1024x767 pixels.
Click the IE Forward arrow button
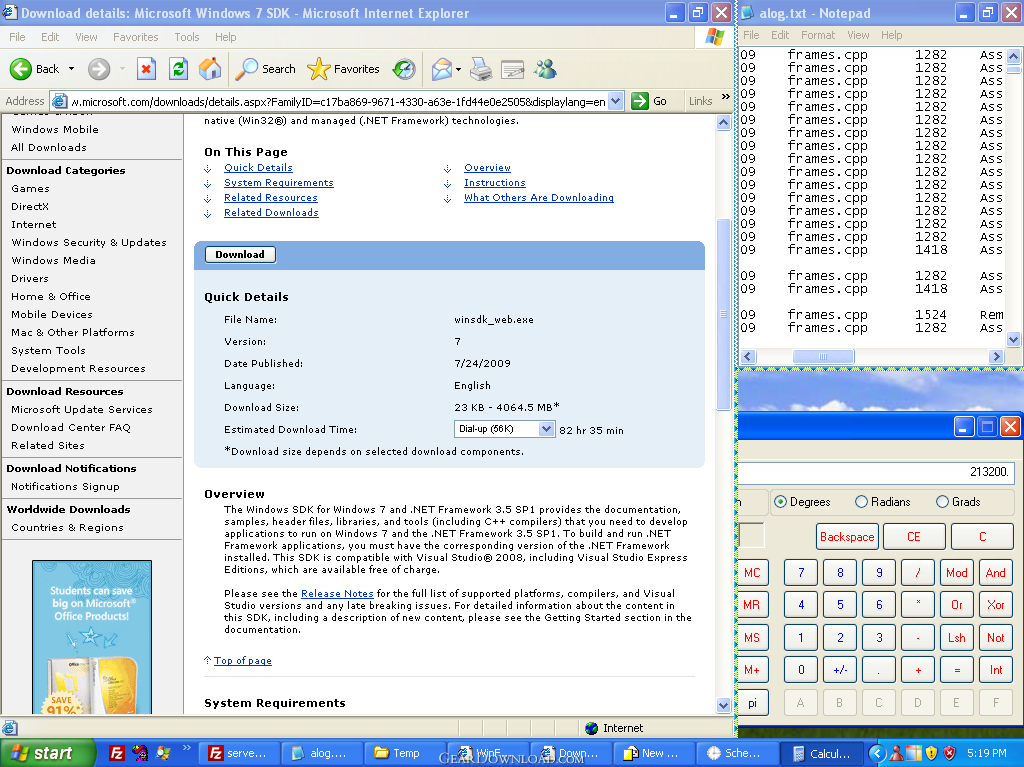click(99, 69)
